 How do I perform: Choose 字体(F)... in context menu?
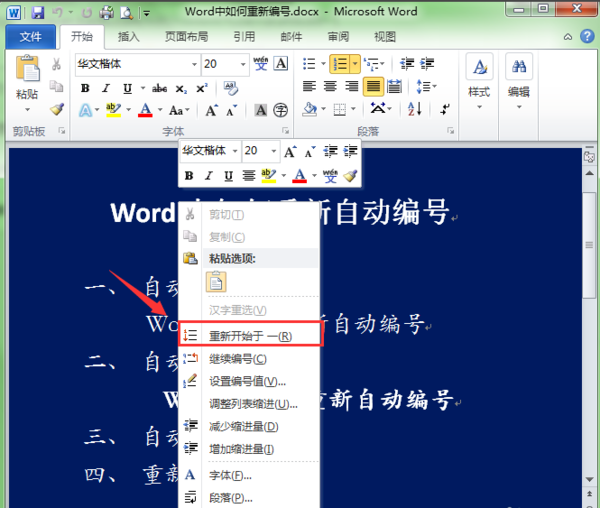click(x=249, y=475)
